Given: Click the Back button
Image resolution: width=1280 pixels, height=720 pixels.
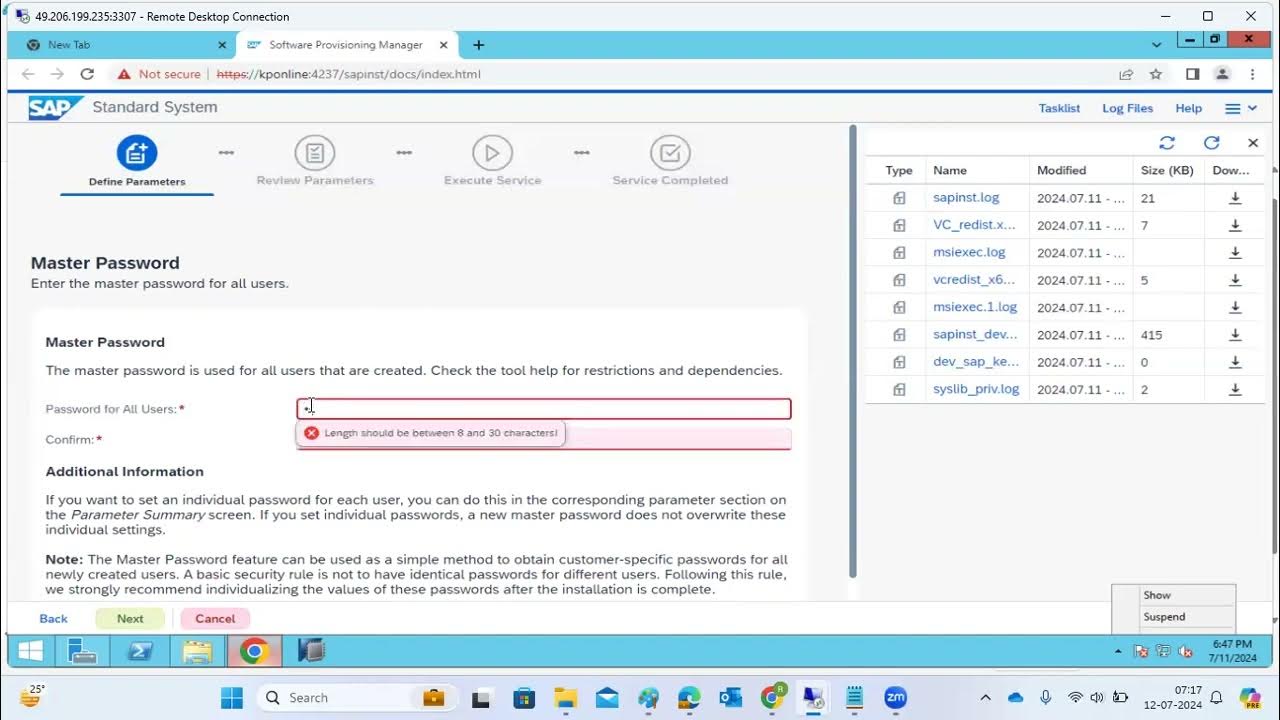Looking at the screenshot, I should [x=53, y=619].
